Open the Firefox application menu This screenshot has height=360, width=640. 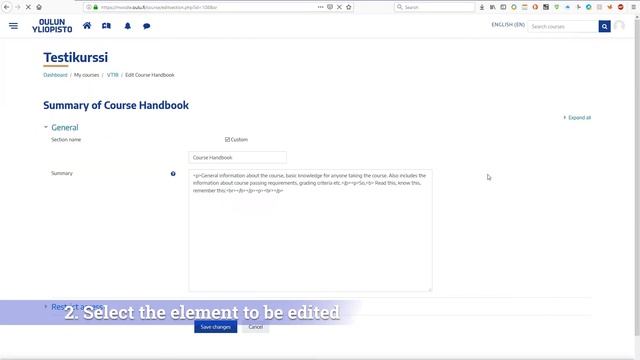click(x=633, y=7)
